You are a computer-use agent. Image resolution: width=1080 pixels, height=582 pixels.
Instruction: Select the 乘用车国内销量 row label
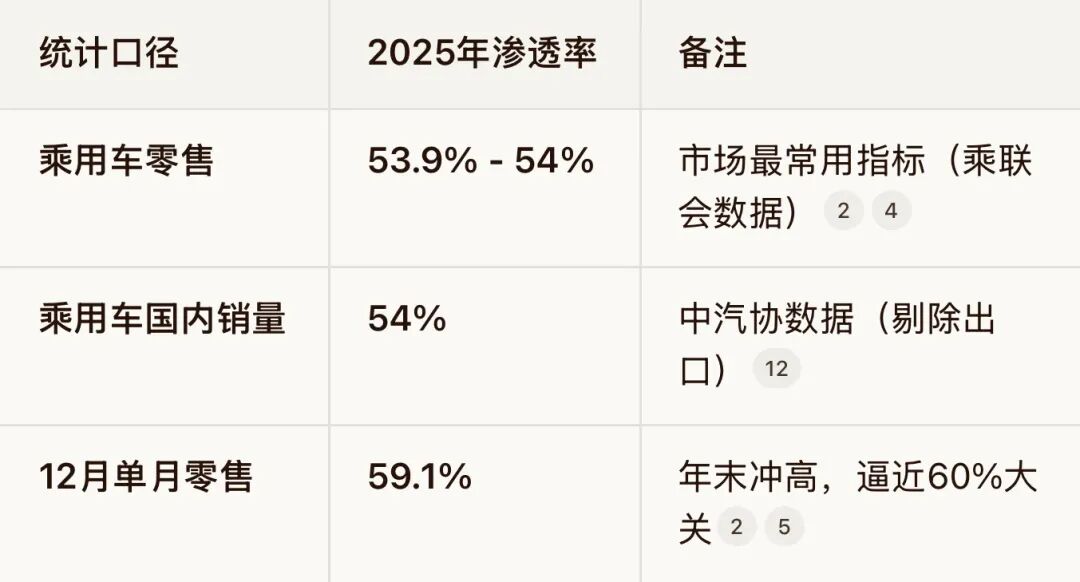162,319
